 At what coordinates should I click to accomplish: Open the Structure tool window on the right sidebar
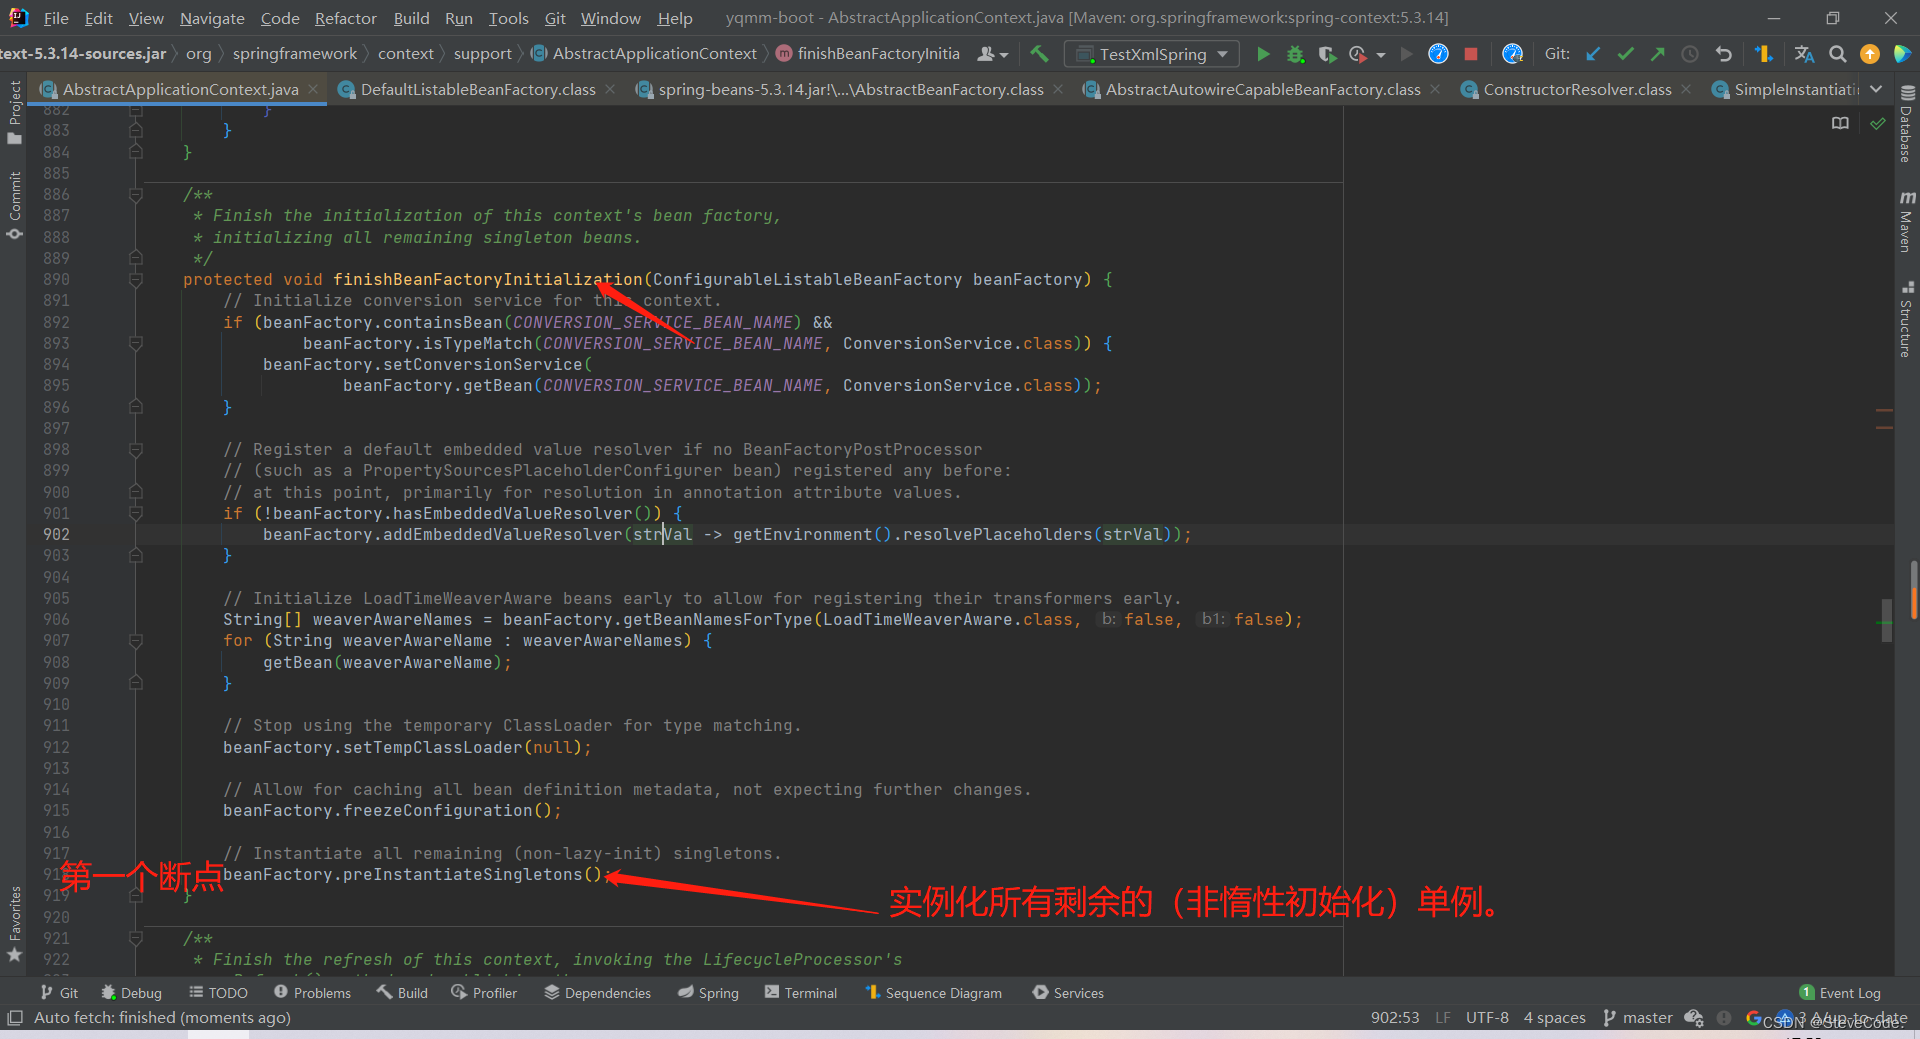click(1907, 320)
